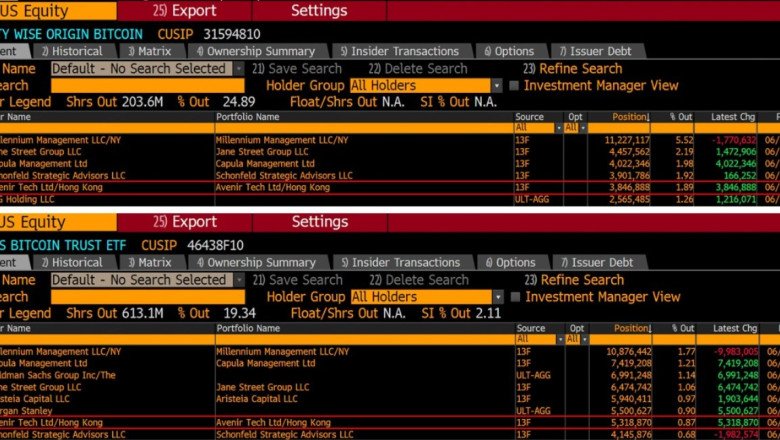
Task: Open Source filter dropdown in Bitcoin Trust ETF panel
Action: tap(560, 339)
